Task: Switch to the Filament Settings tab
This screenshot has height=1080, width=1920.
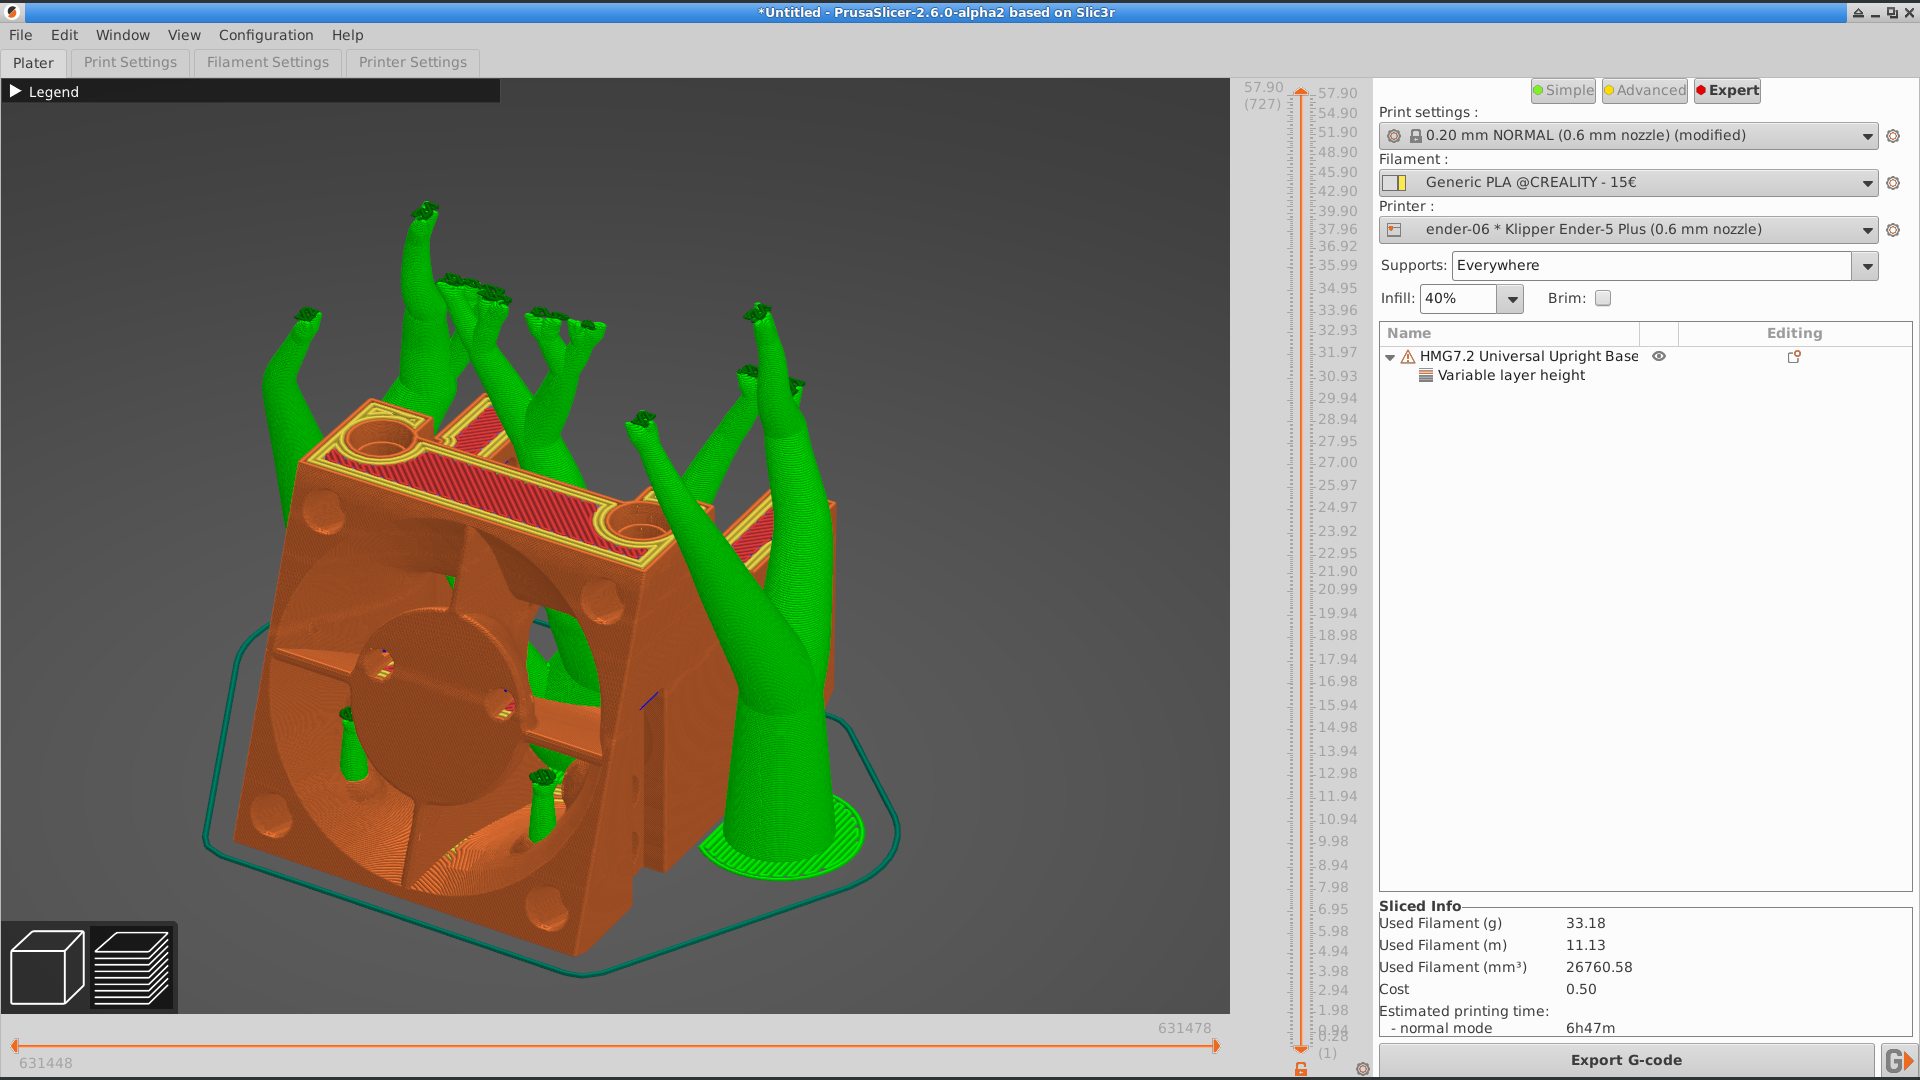Action: pos(267,62)
